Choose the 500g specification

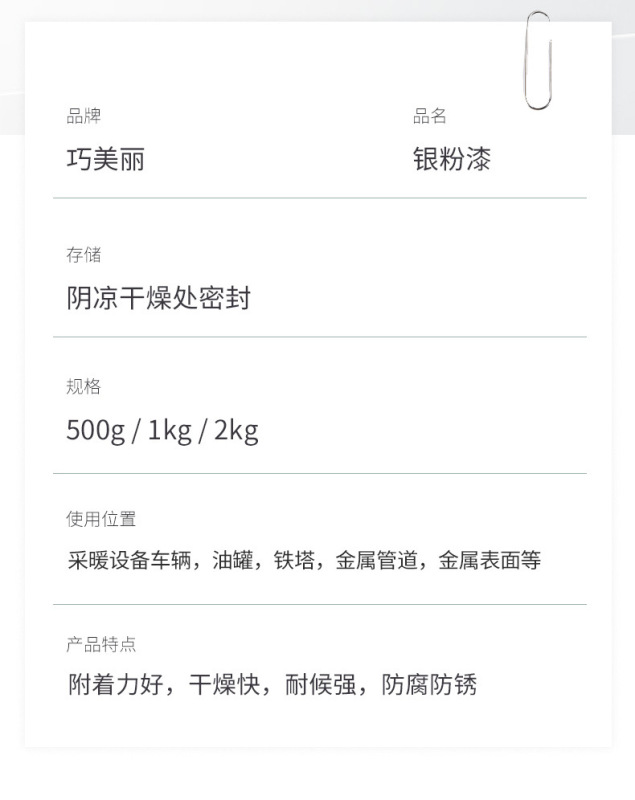pos(95,431)
